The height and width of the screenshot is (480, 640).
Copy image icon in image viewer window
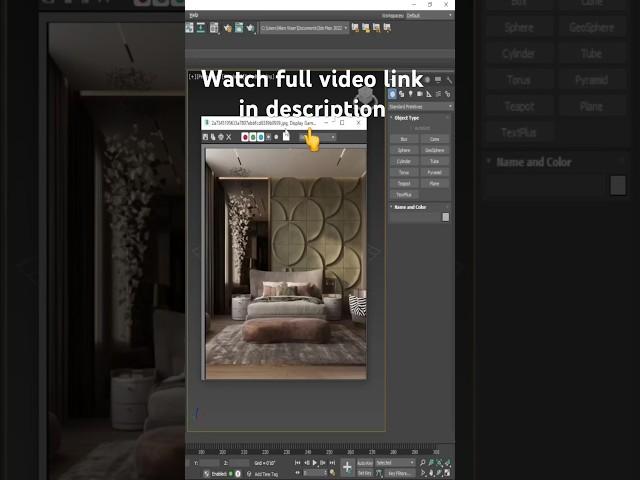(x=213, y=137)
